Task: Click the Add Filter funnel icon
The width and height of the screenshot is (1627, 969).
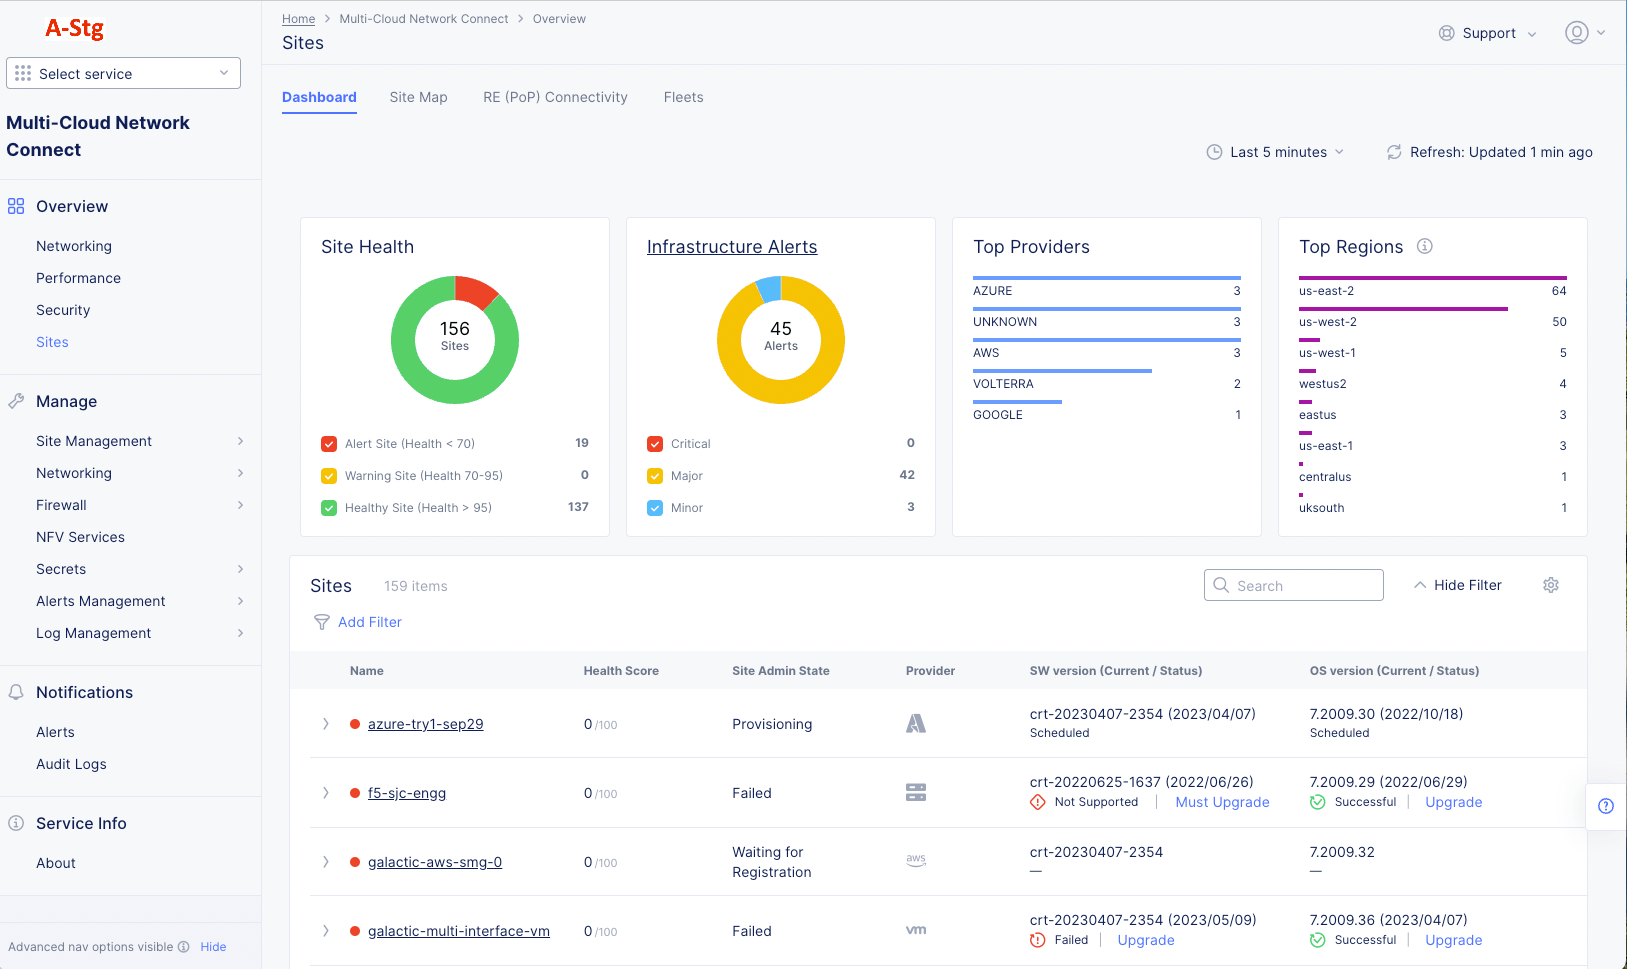Action: coord(322,622)
